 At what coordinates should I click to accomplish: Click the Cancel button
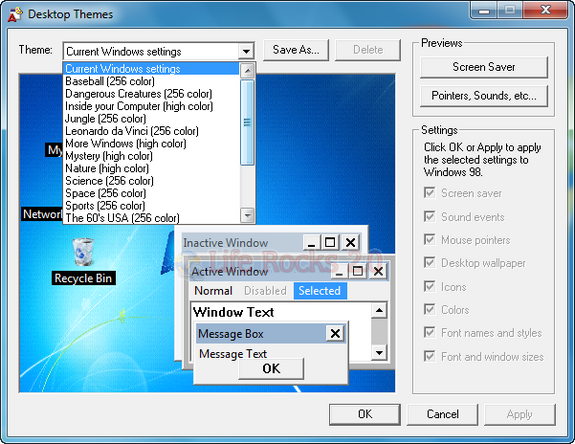pos(443,414)
